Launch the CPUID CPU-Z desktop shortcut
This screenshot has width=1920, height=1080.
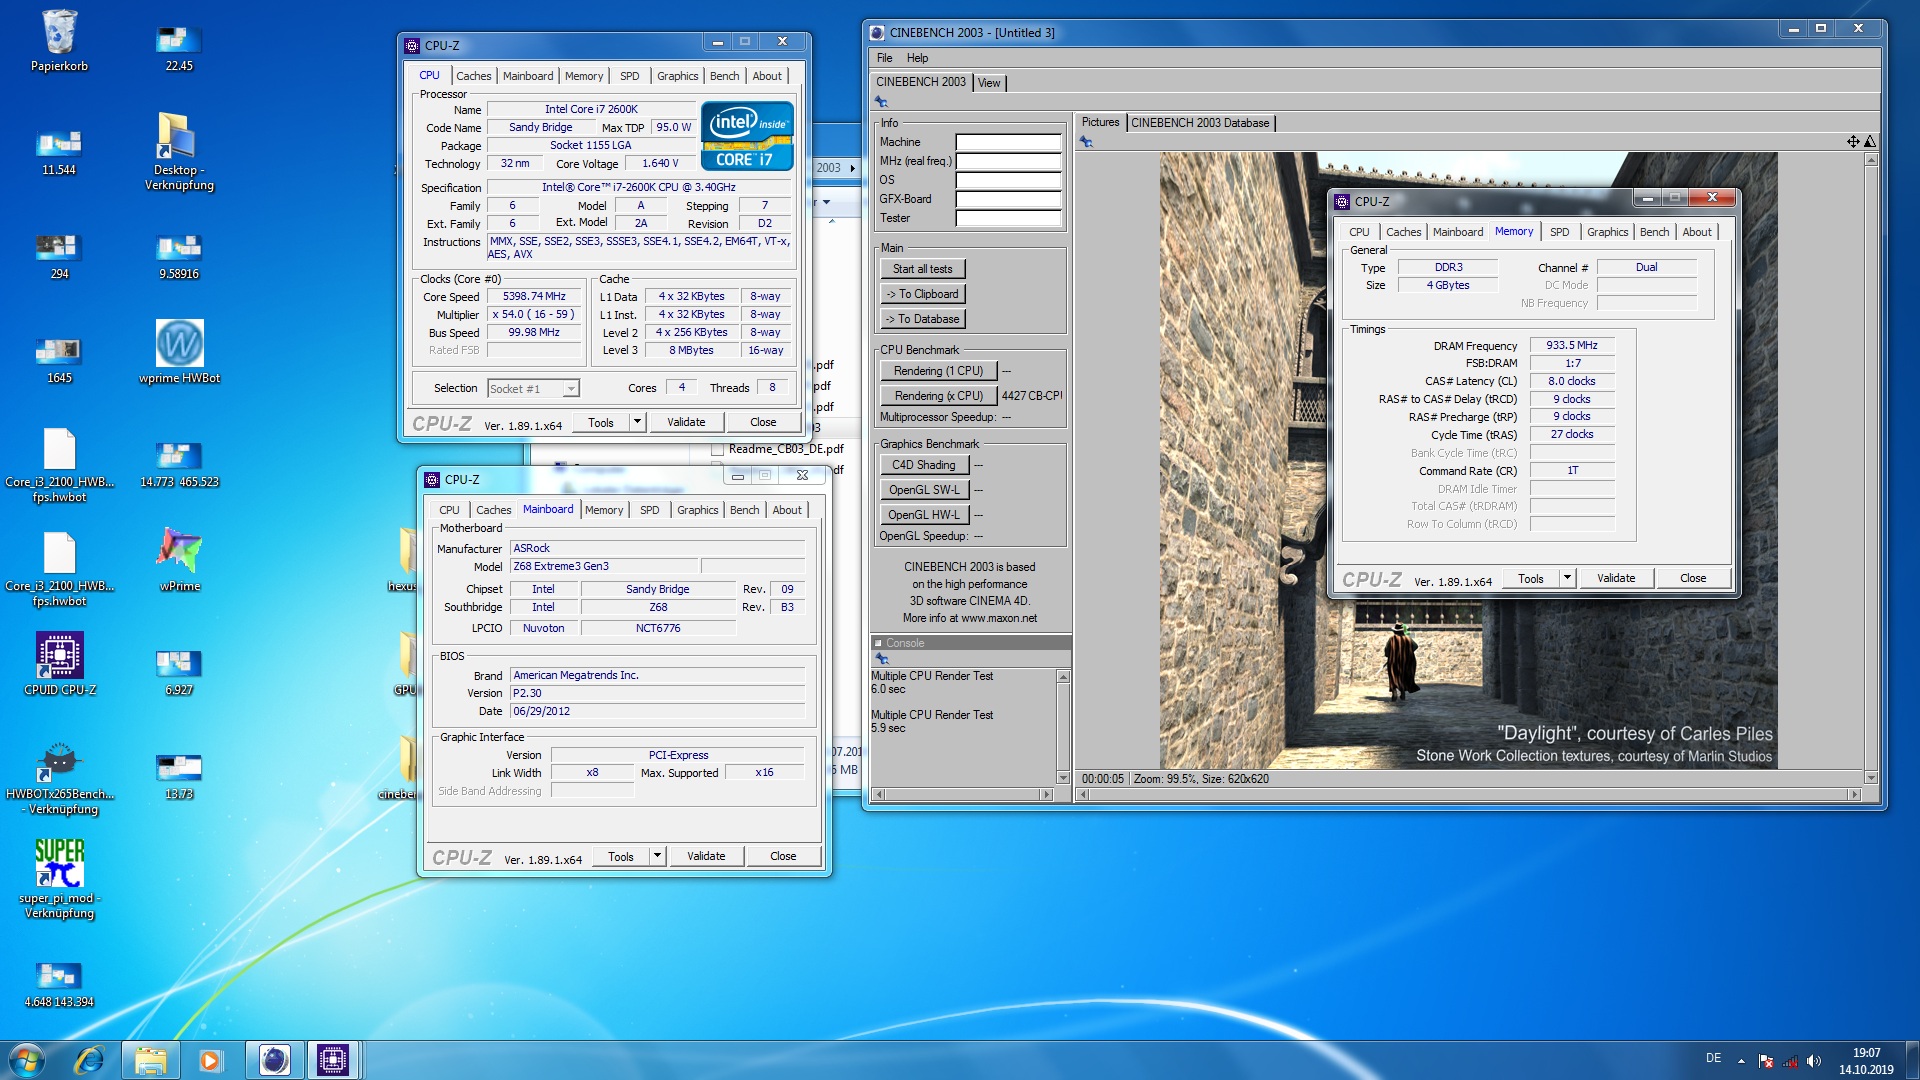tap(59, 663)
